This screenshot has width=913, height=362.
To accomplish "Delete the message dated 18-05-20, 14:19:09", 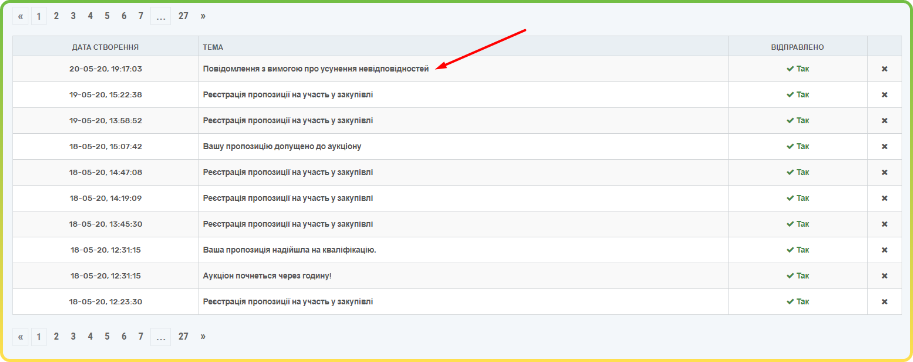I will (x=884, y=198).
